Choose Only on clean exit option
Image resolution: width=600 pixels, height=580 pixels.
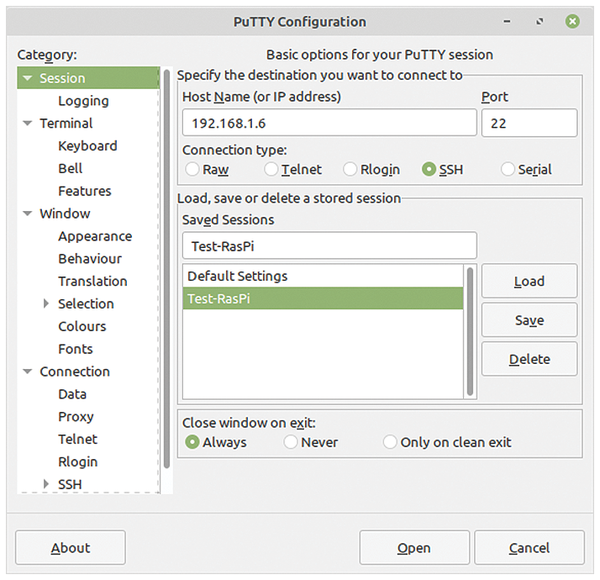click(x=390, y=442)
